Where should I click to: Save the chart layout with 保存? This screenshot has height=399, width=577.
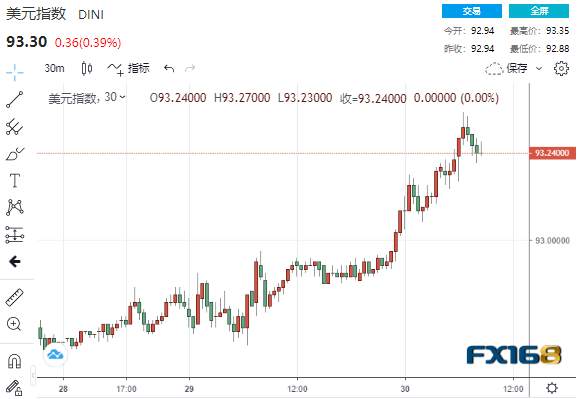click(506, 68)
